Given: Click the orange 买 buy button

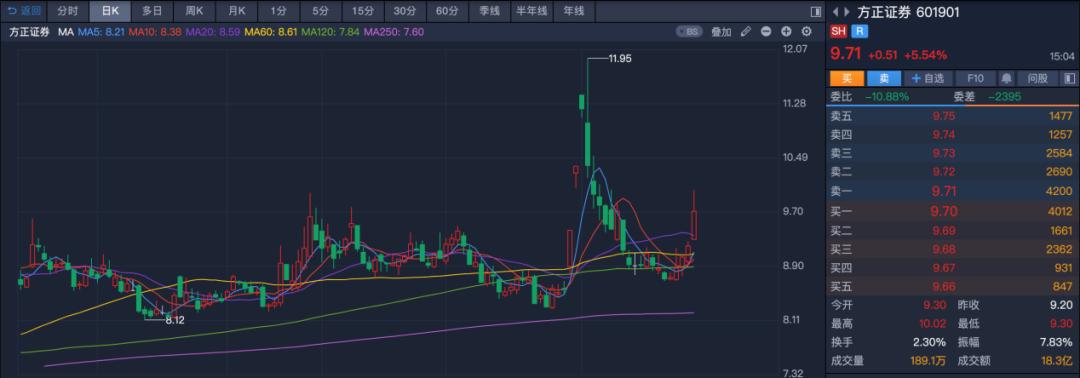Looking at the screenshot, I should click(847, 79).
